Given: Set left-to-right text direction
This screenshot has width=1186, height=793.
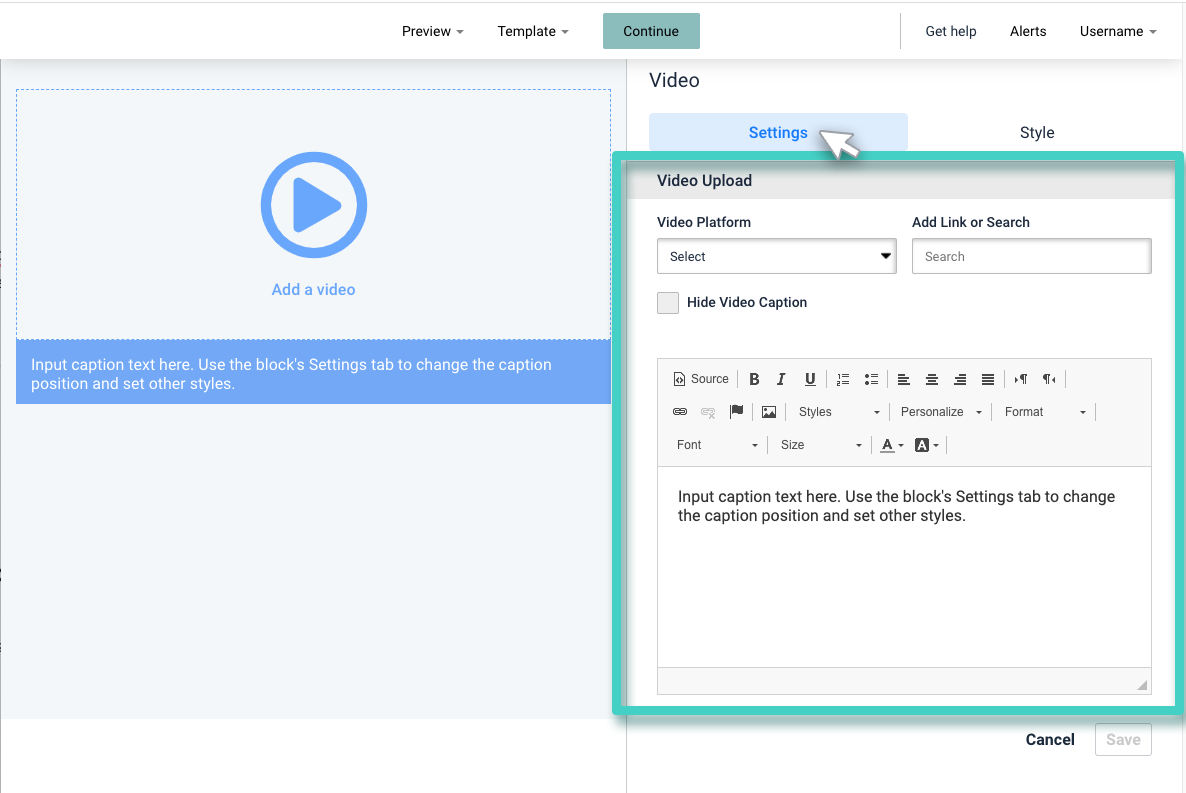Looking at the screenshot, I should pyautogui.click(x=1021, y=379).
